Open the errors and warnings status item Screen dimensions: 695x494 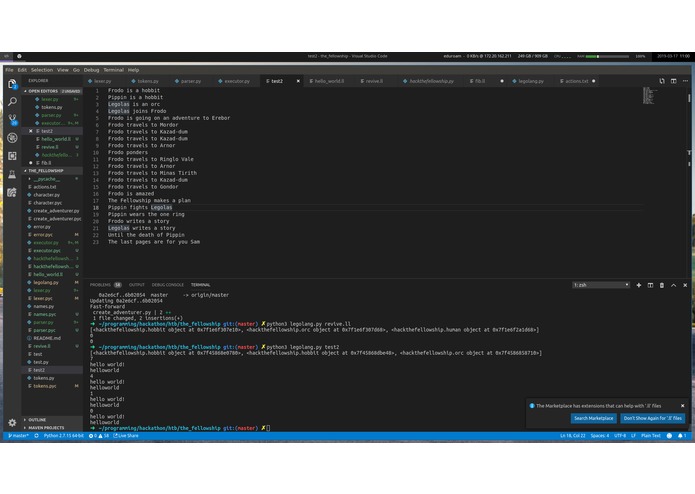point(98,436)
